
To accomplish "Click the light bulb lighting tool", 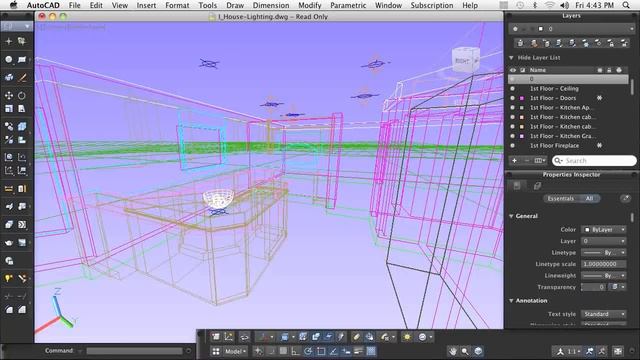I will click(9, 278).
